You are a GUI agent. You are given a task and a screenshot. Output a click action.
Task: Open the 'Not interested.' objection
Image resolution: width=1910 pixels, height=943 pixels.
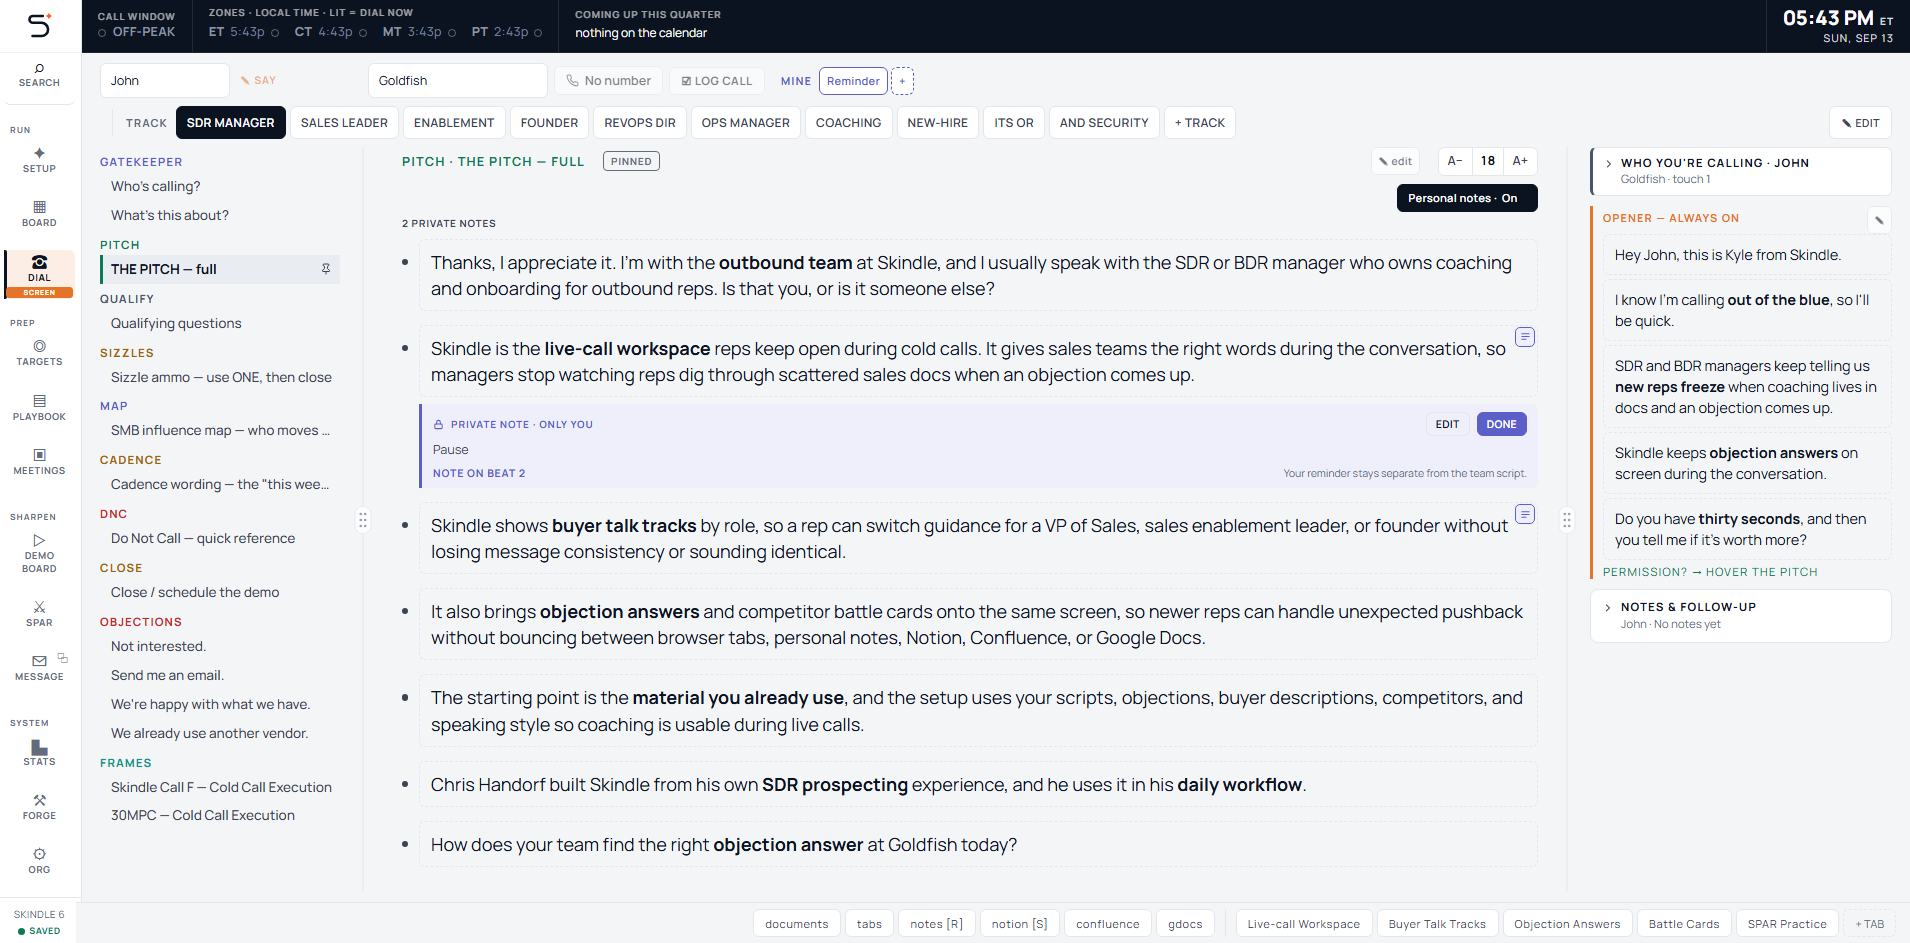click(158, 646)
